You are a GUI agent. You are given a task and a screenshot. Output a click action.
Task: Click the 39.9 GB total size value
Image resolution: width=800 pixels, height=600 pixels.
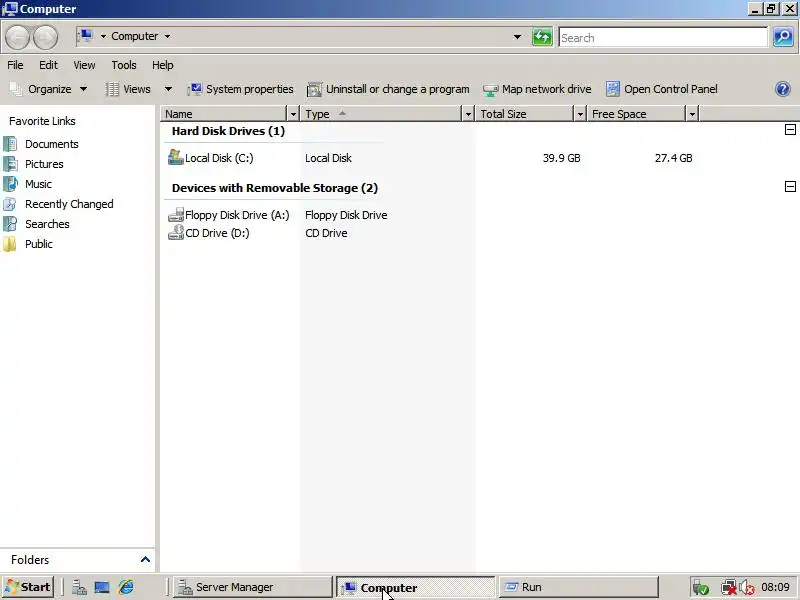tap(561, 158)
